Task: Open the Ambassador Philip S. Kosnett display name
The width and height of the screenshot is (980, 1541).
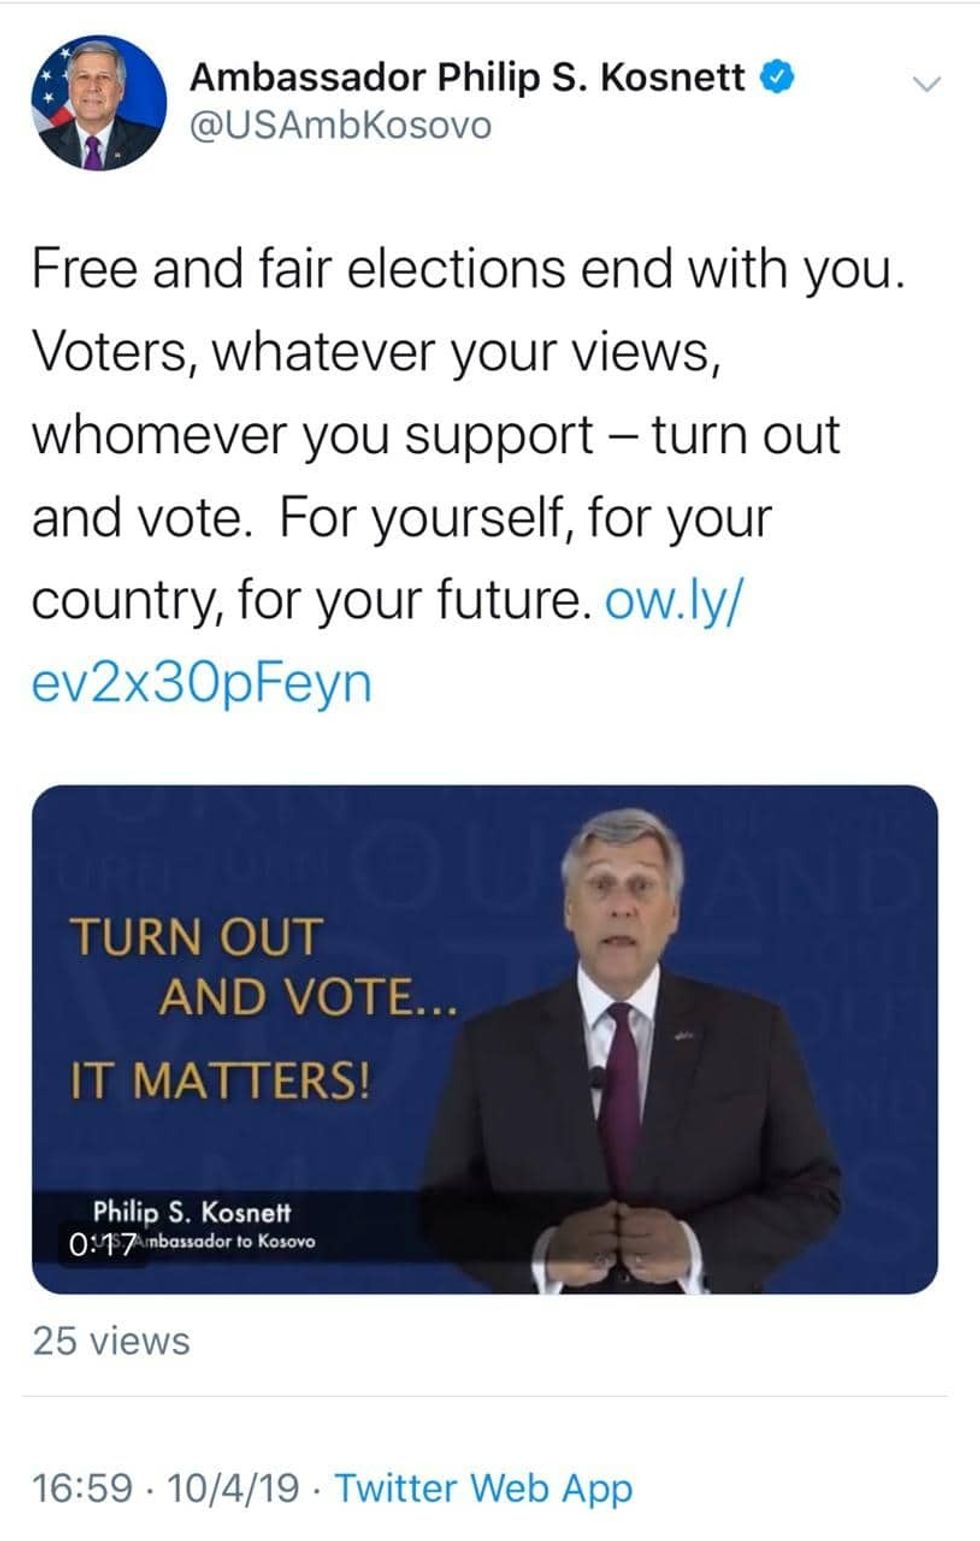Action: pyautogui.click(x=466, y=77)
